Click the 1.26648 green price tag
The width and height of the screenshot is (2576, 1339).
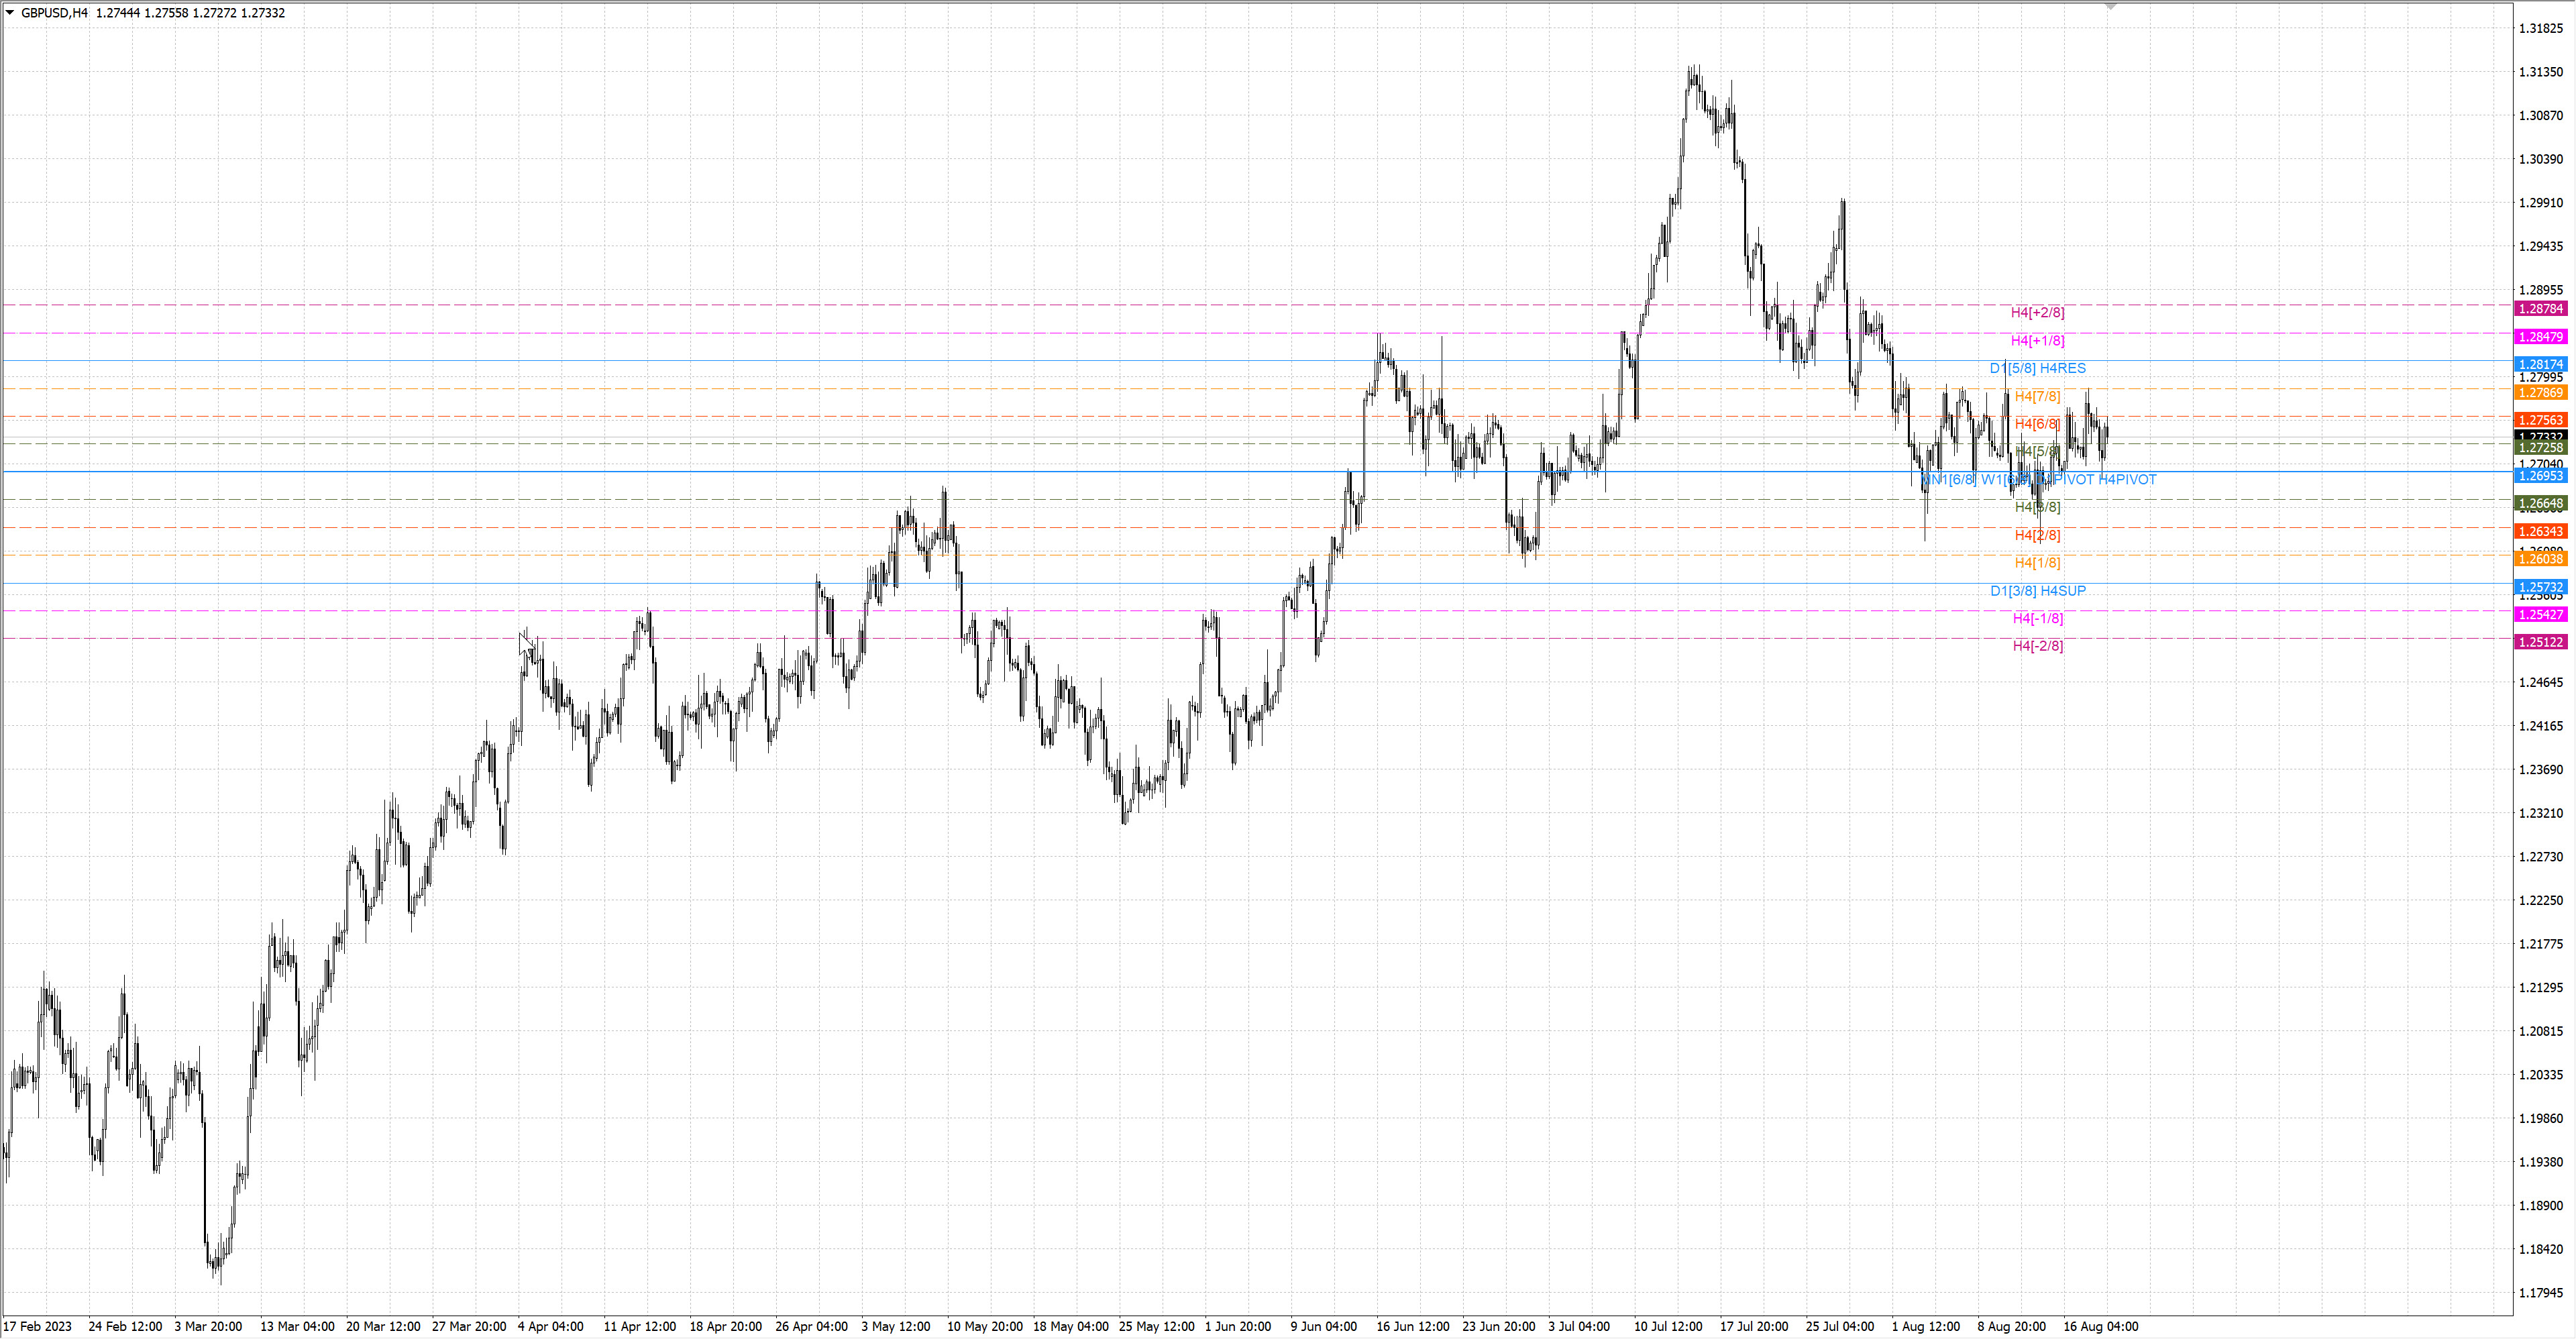click(2540, 503)
